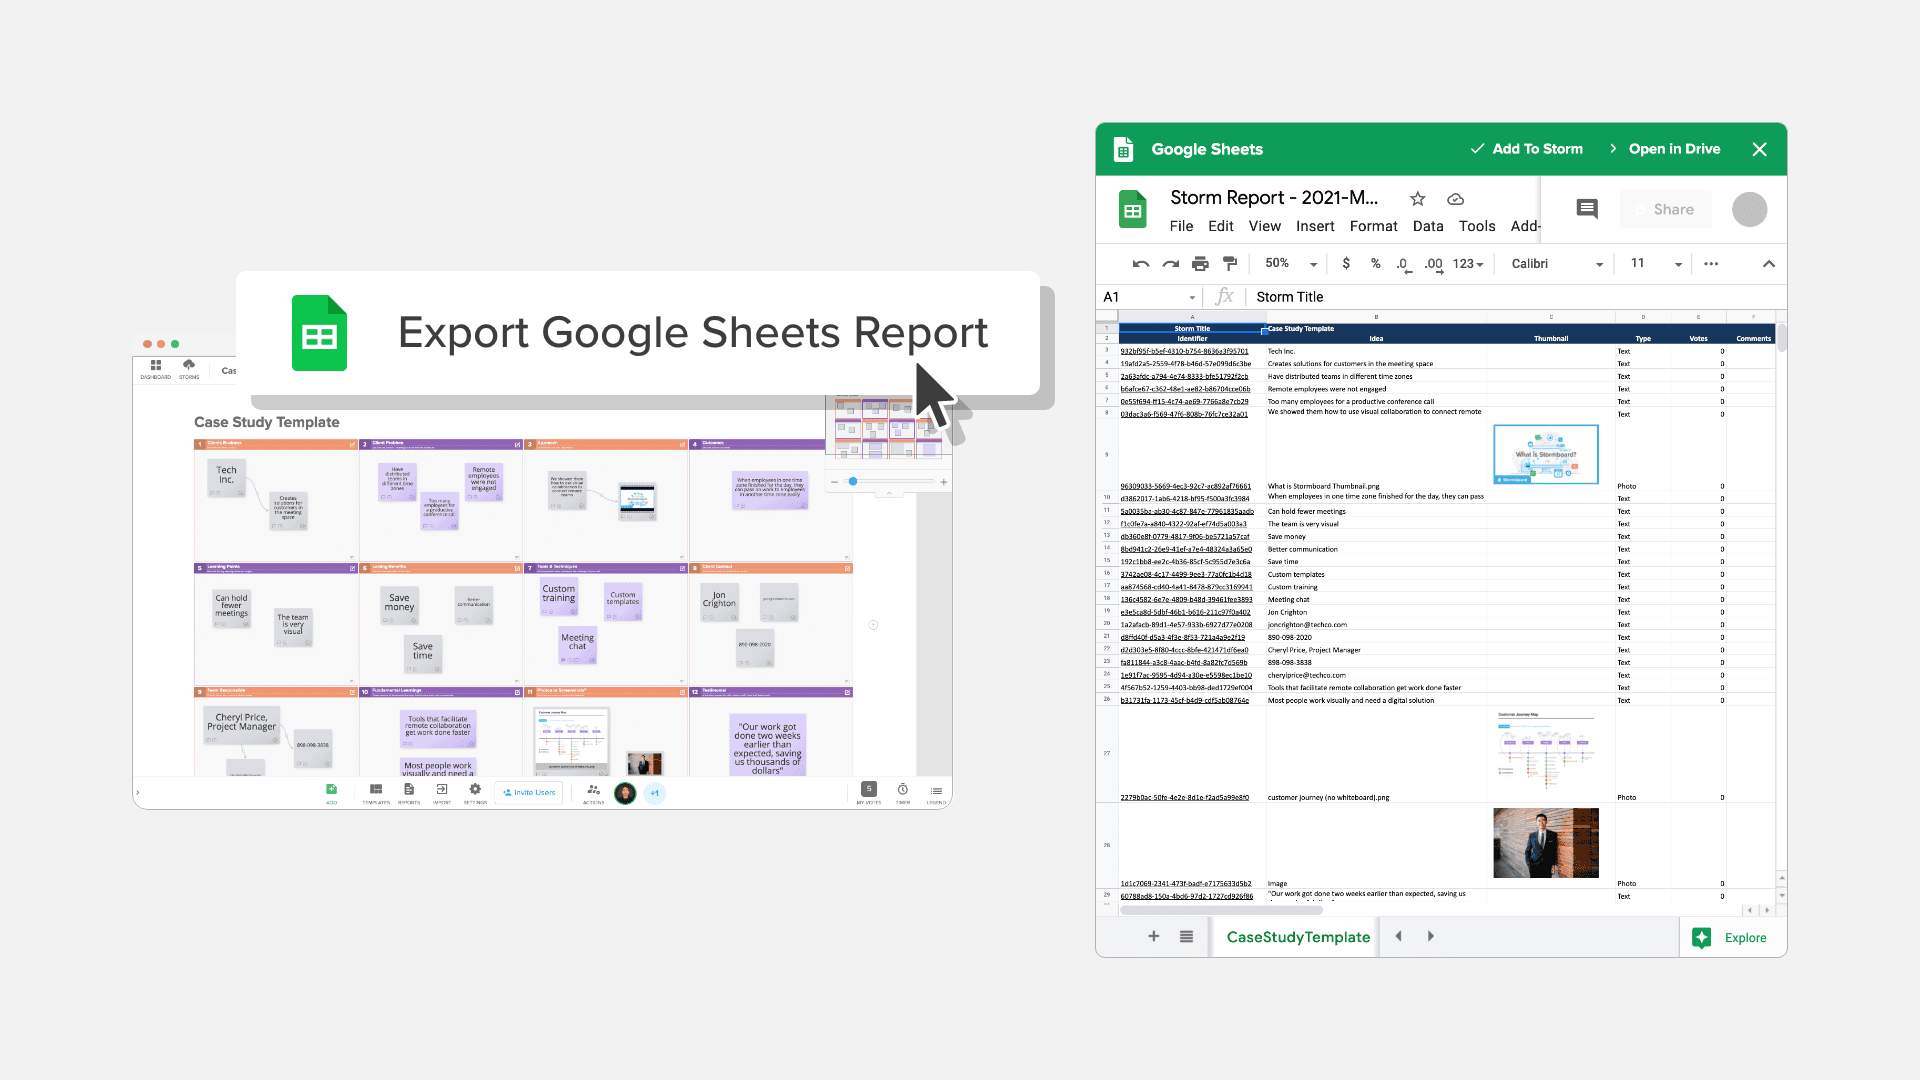
Task: Click the Print icon
Action: (x=1200, y=264)
